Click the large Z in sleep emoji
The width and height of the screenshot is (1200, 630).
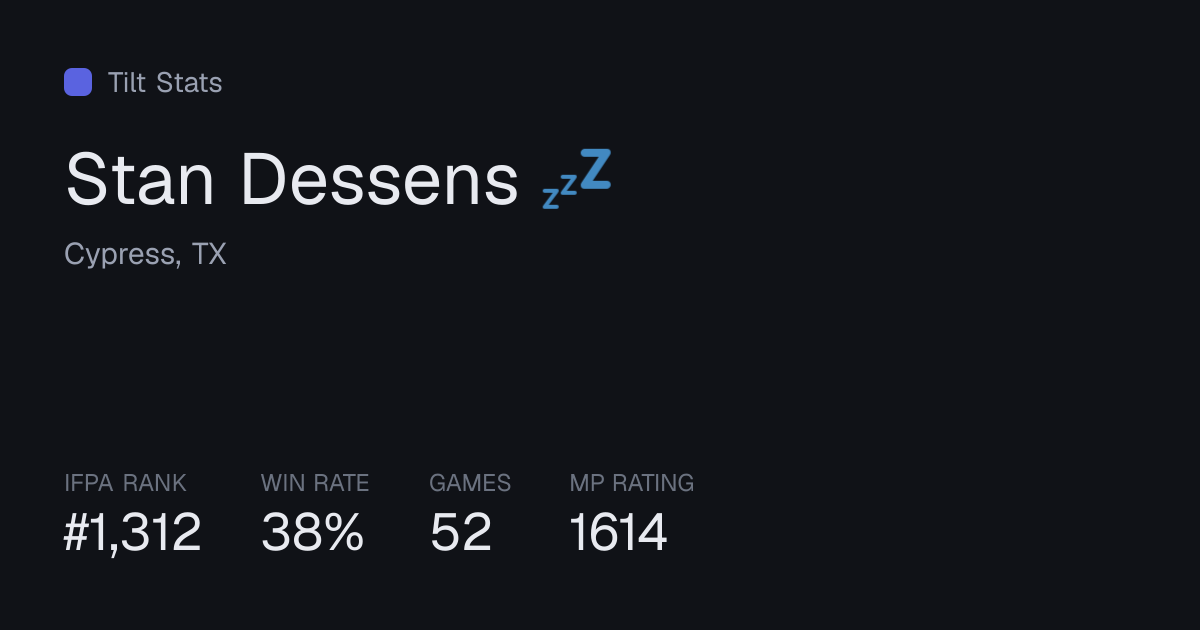pyautogui.click(x=595, y=168)
